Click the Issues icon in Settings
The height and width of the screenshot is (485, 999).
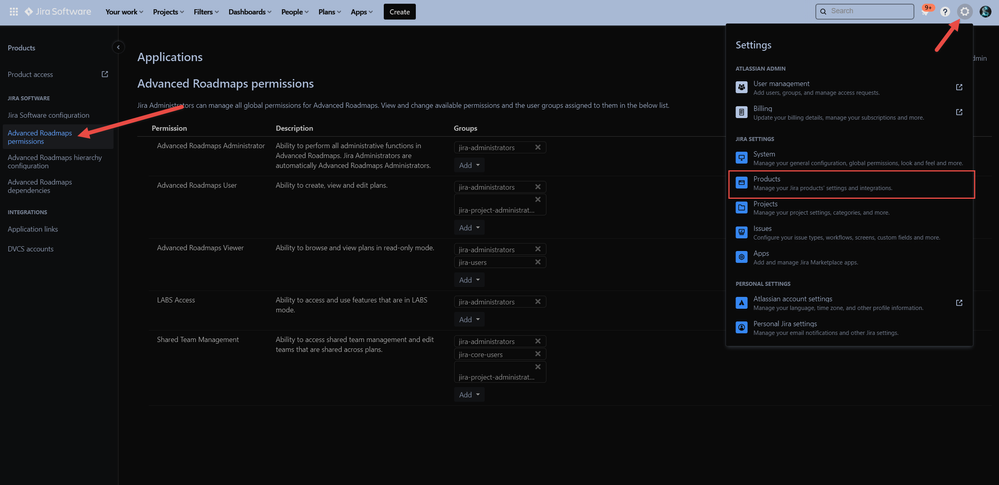point(742,232)
